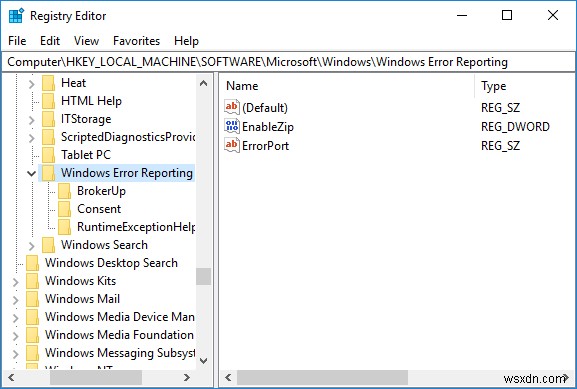Viewport: 577px width, 389px height.
Task: Expand the Windows Media Foundation key
Action: point(16,336)
